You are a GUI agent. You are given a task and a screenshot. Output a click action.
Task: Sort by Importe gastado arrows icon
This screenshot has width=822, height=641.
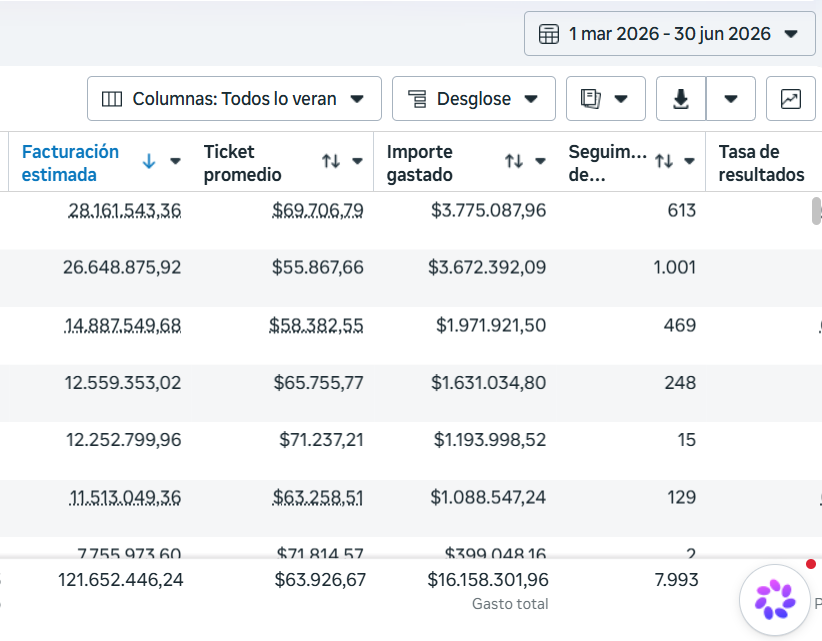click(514, 161)
